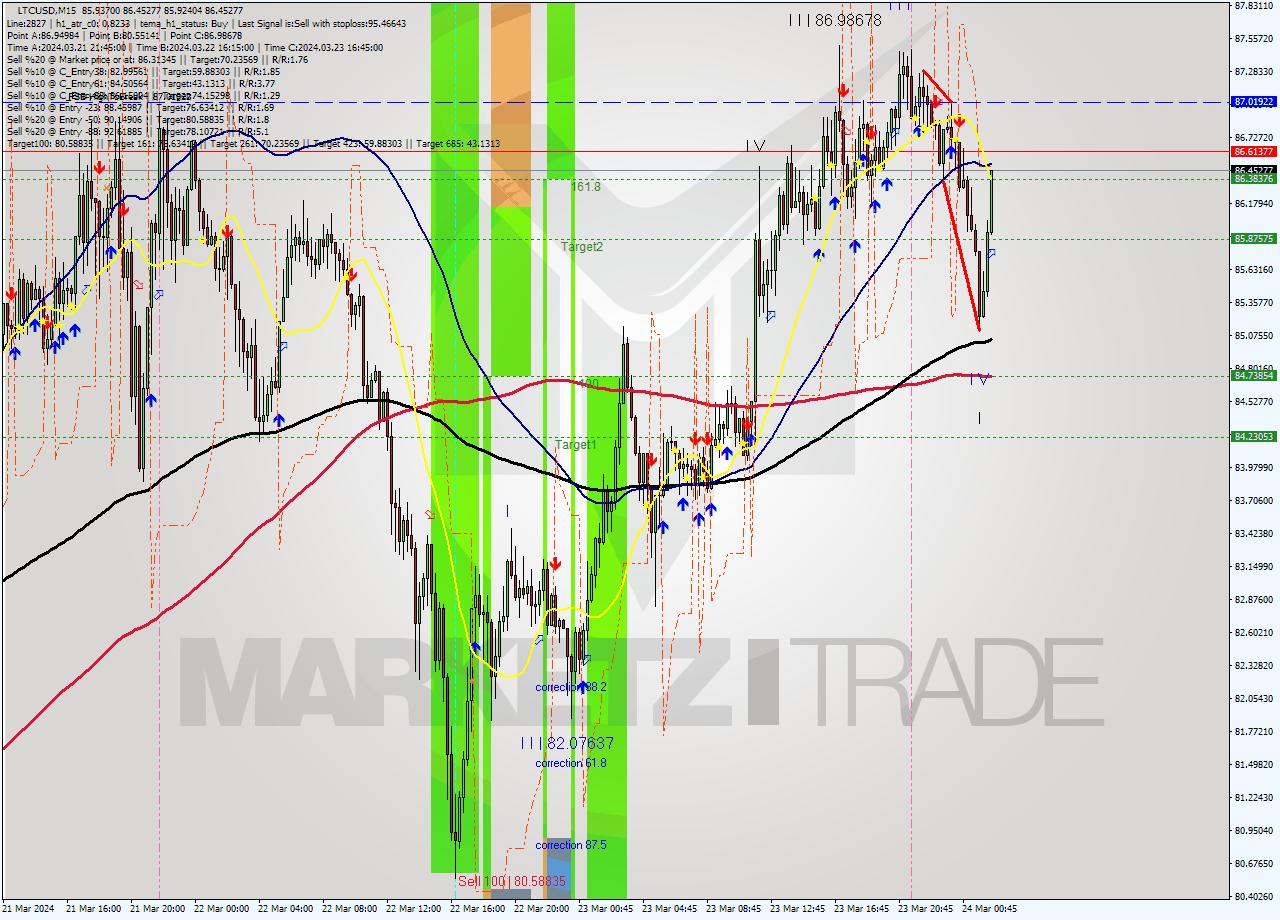Click the '23 Mar 08:45' time label
The height and width of the screenshot is (920, 1280).
734,909
